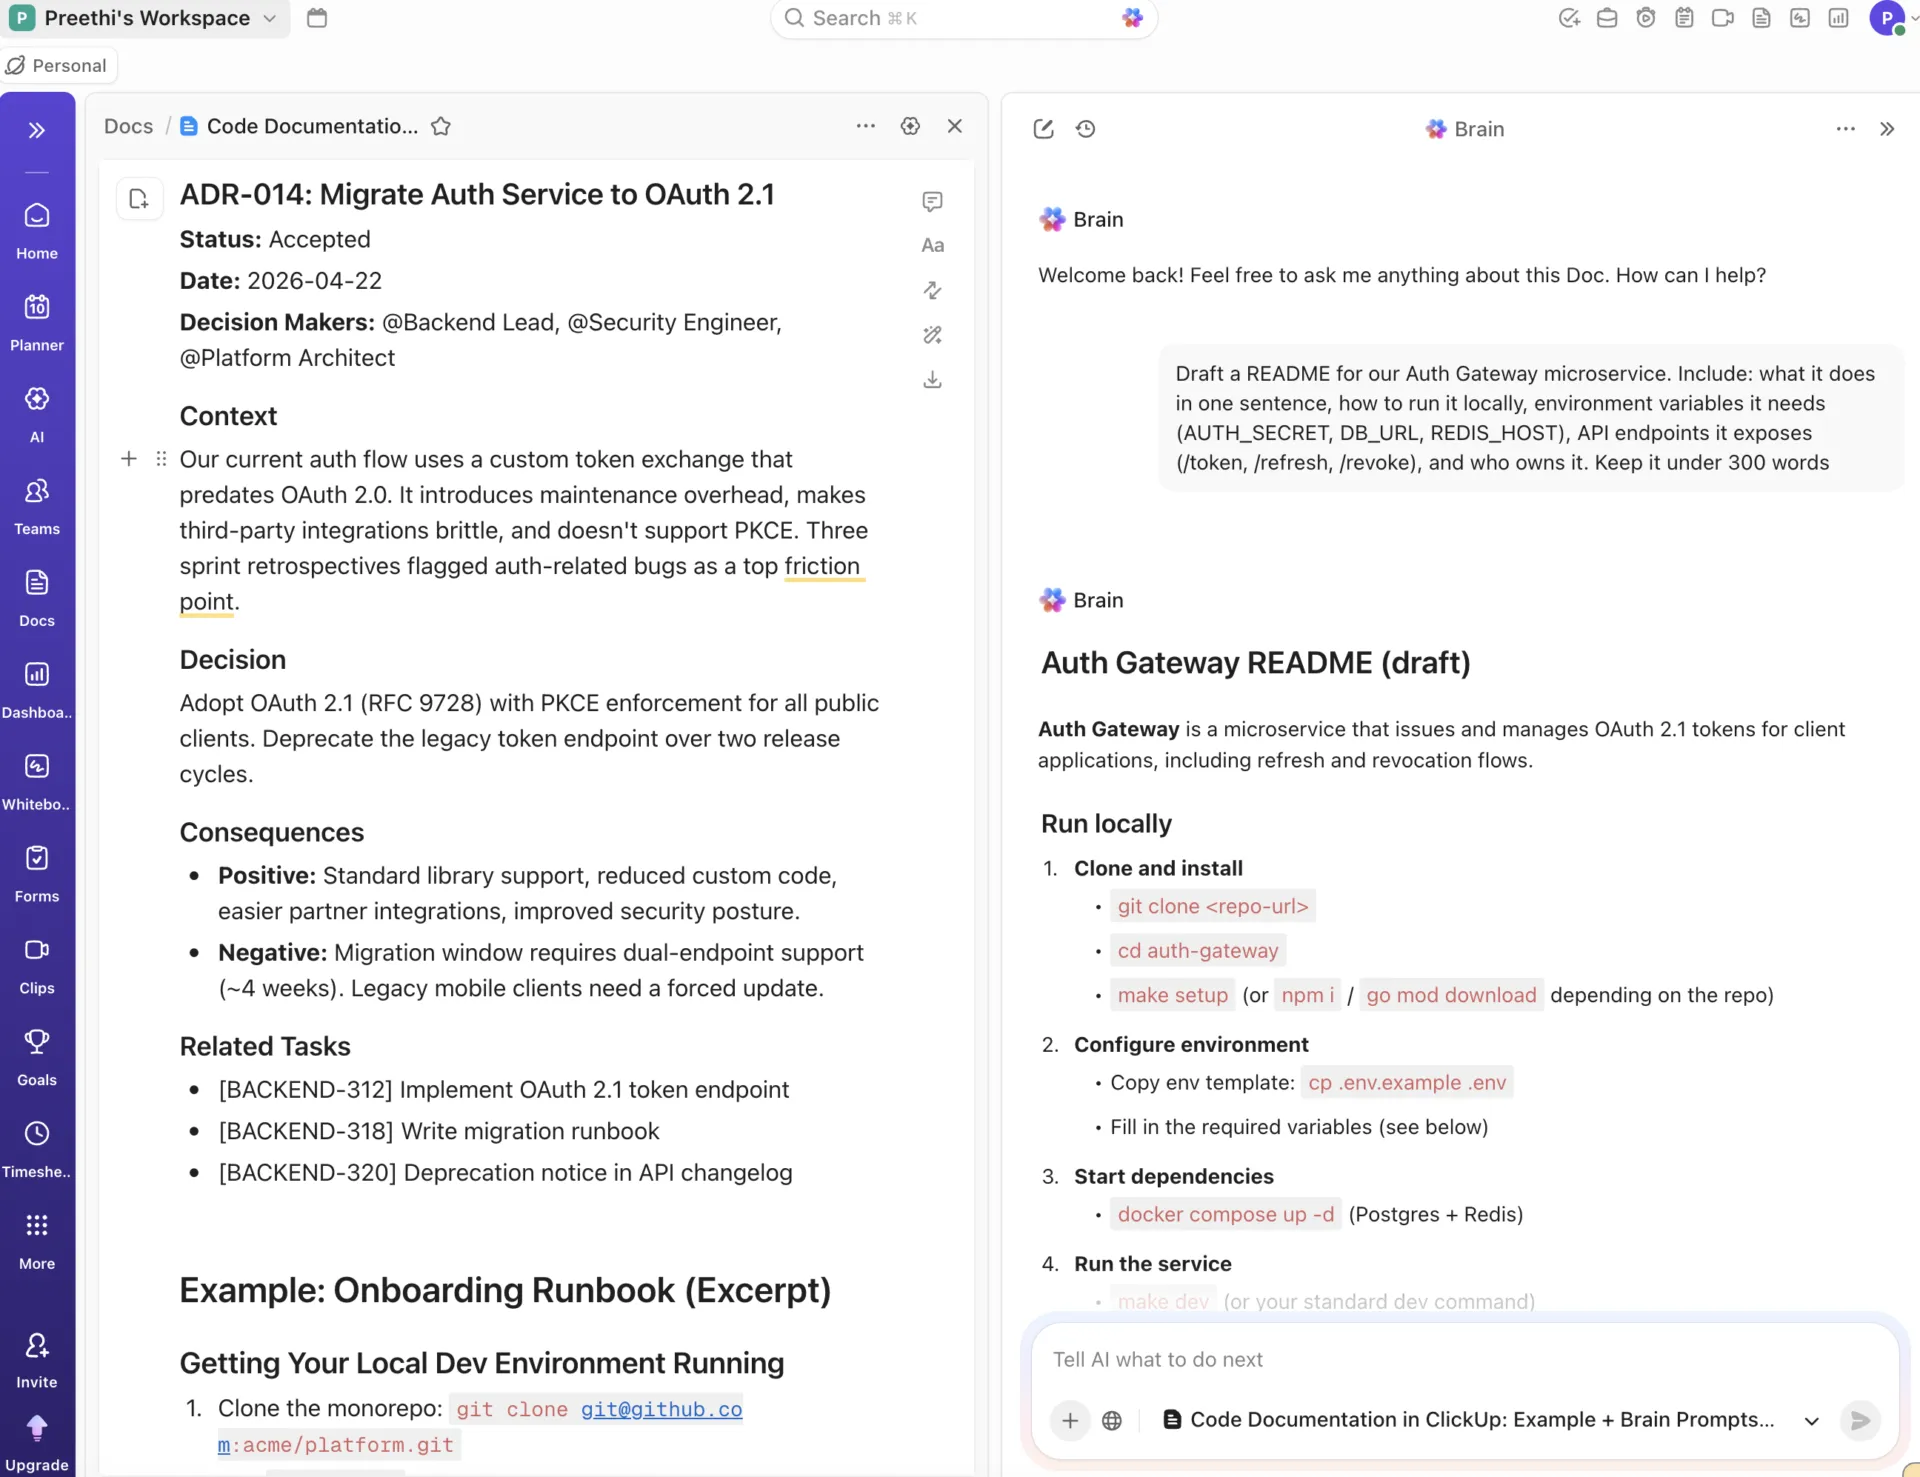Star the Code Documentation doc as favorite

[x=441, y=126]
